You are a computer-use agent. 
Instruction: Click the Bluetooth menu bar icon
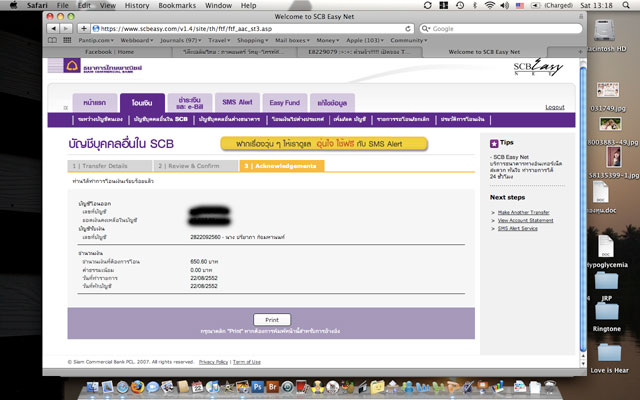[475, 5]
